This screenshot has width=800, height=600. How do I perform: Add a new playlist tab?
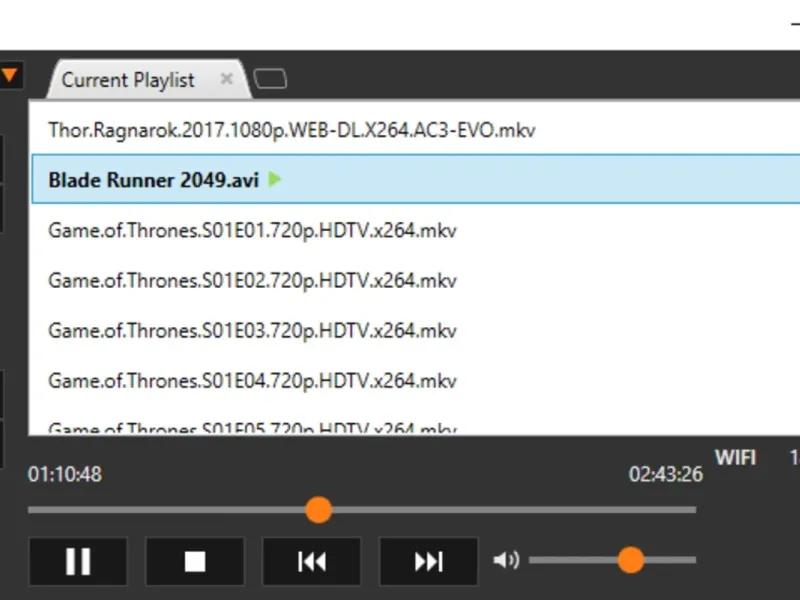click(270, 79)
